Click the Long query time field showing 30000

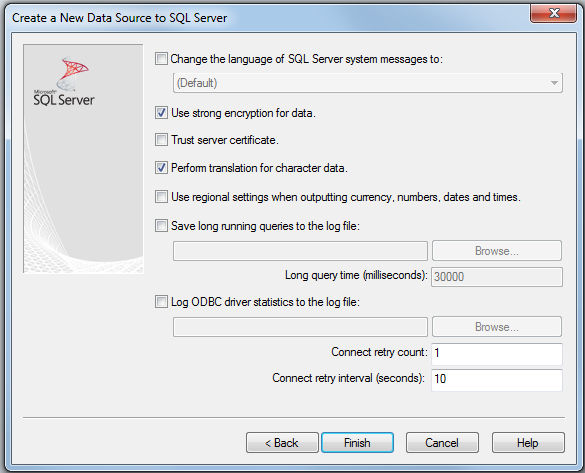click(497, 277)
